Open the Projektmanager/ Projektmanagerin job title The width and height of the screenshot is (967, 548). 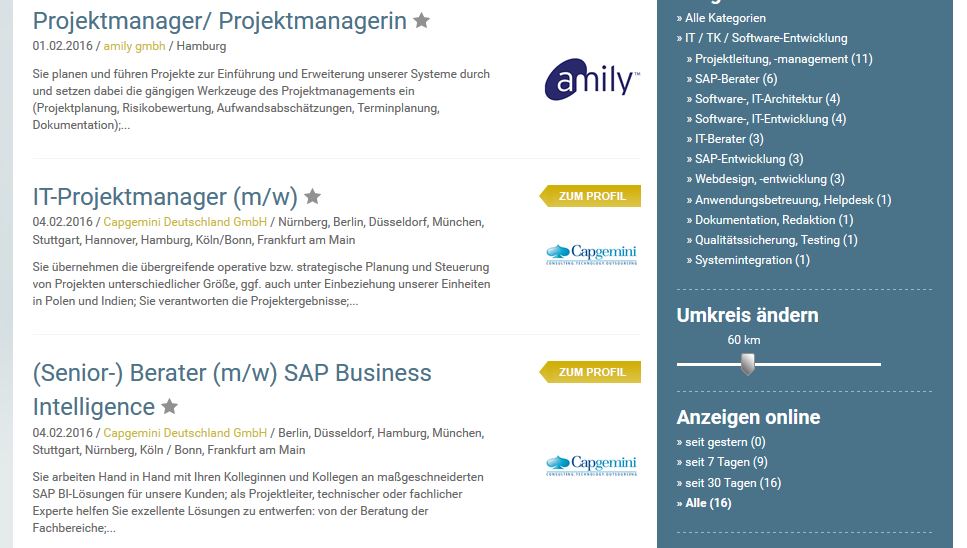tap(219, 21)
